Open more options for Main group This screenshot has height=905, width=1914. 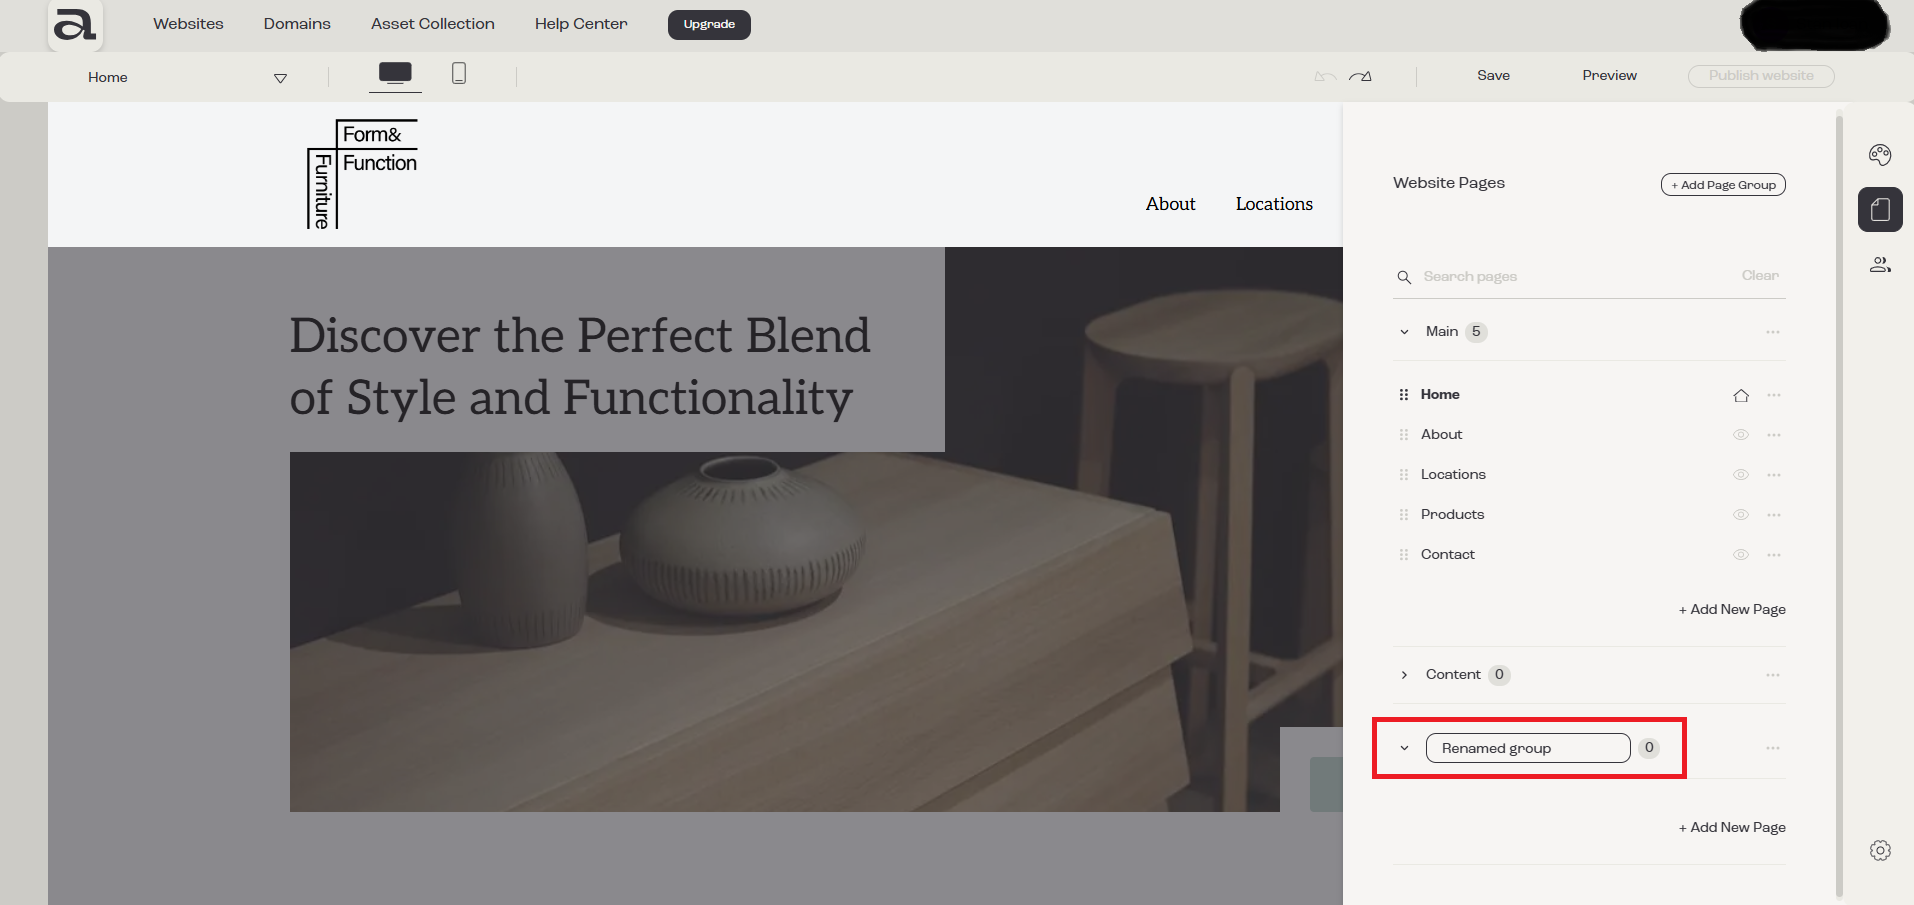pyautogui.click(x=1773, y=332)
